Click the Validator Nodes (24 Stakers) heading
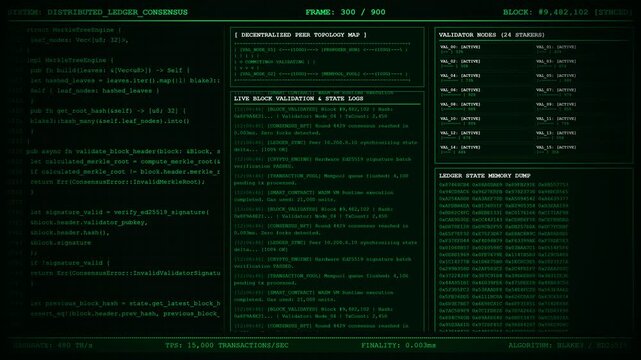The width and height of the screenshot is (641, 360). click(491, 35)
